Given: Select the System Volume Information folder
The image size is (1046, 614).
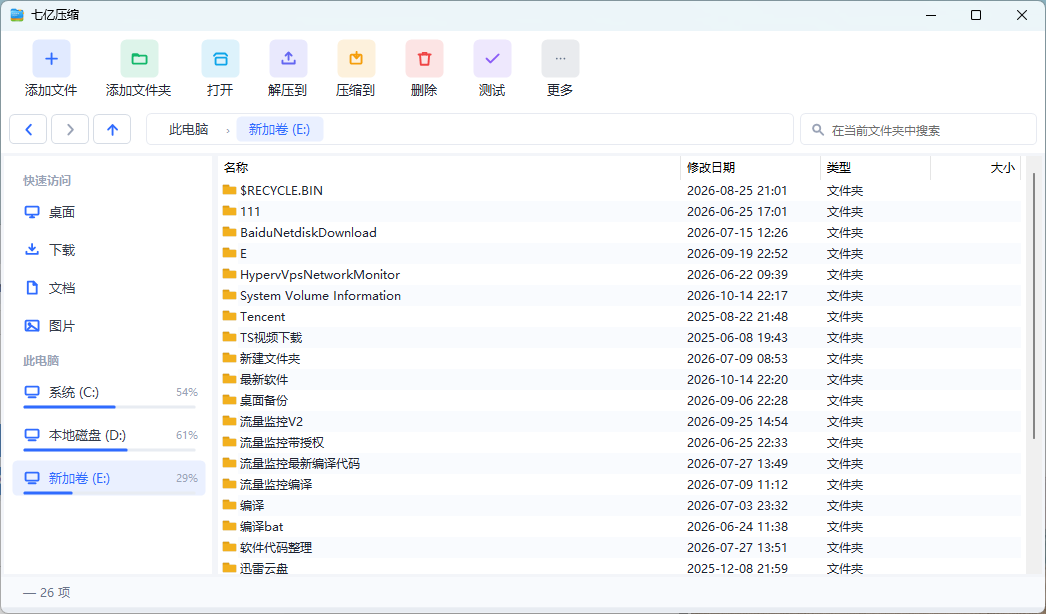Looking at the screenshot, I should pos(620,296).
